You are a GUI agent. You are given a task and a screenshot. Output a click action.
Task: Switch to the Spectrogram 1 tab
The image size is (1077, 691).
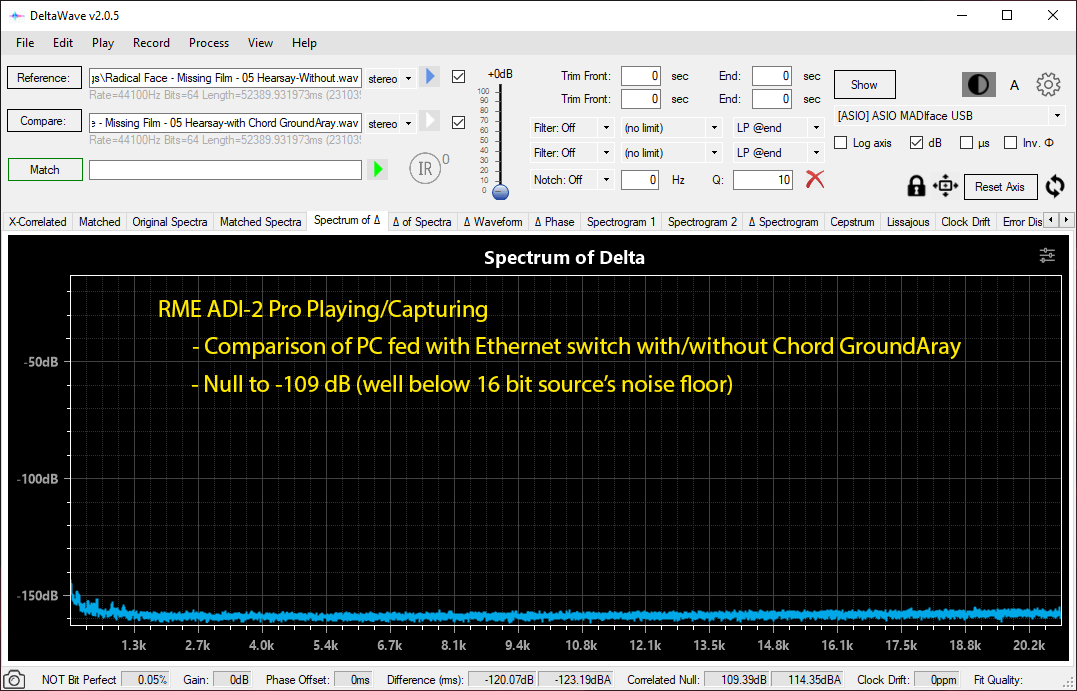click(622, 222)
